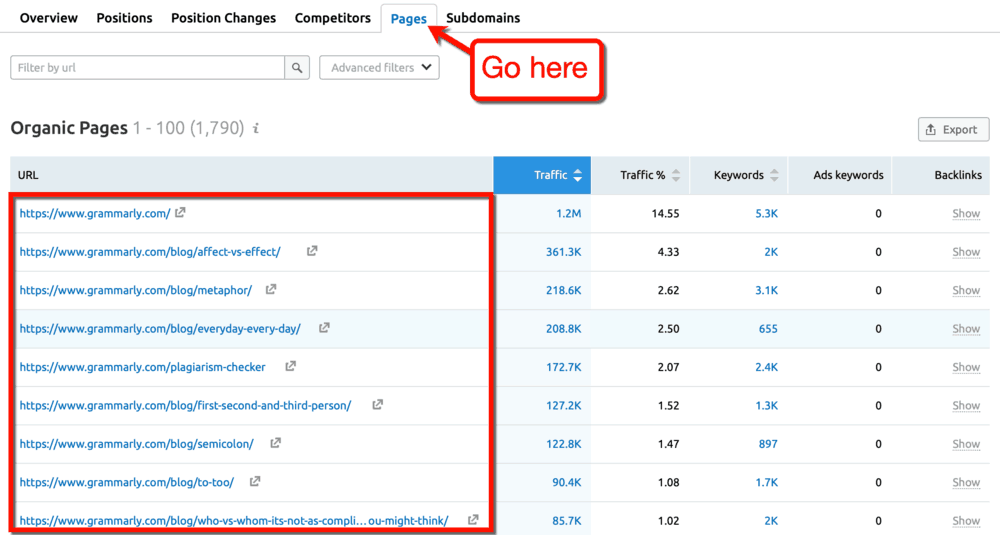Screen dimensions: 1000x535
Task: Click the 208.8K traffic value
Action: pos(563,328)
